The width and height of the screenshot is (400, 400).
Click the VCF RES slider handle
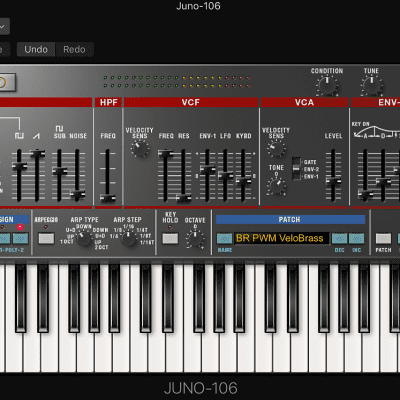point(183,198)
